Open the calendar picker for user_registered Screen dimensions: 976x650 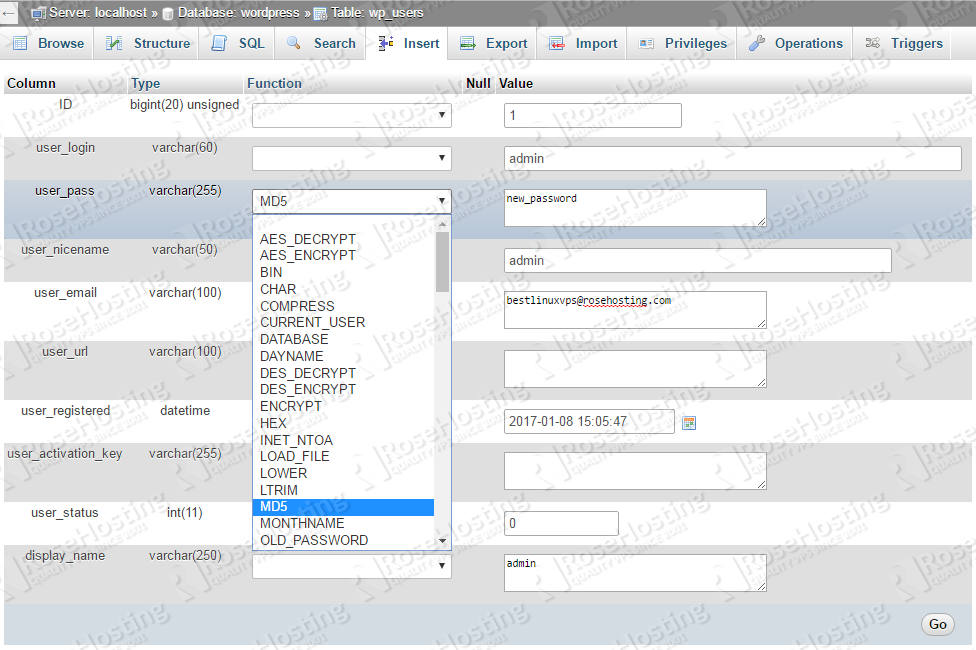pyautogui.click(x=689, y=423)
